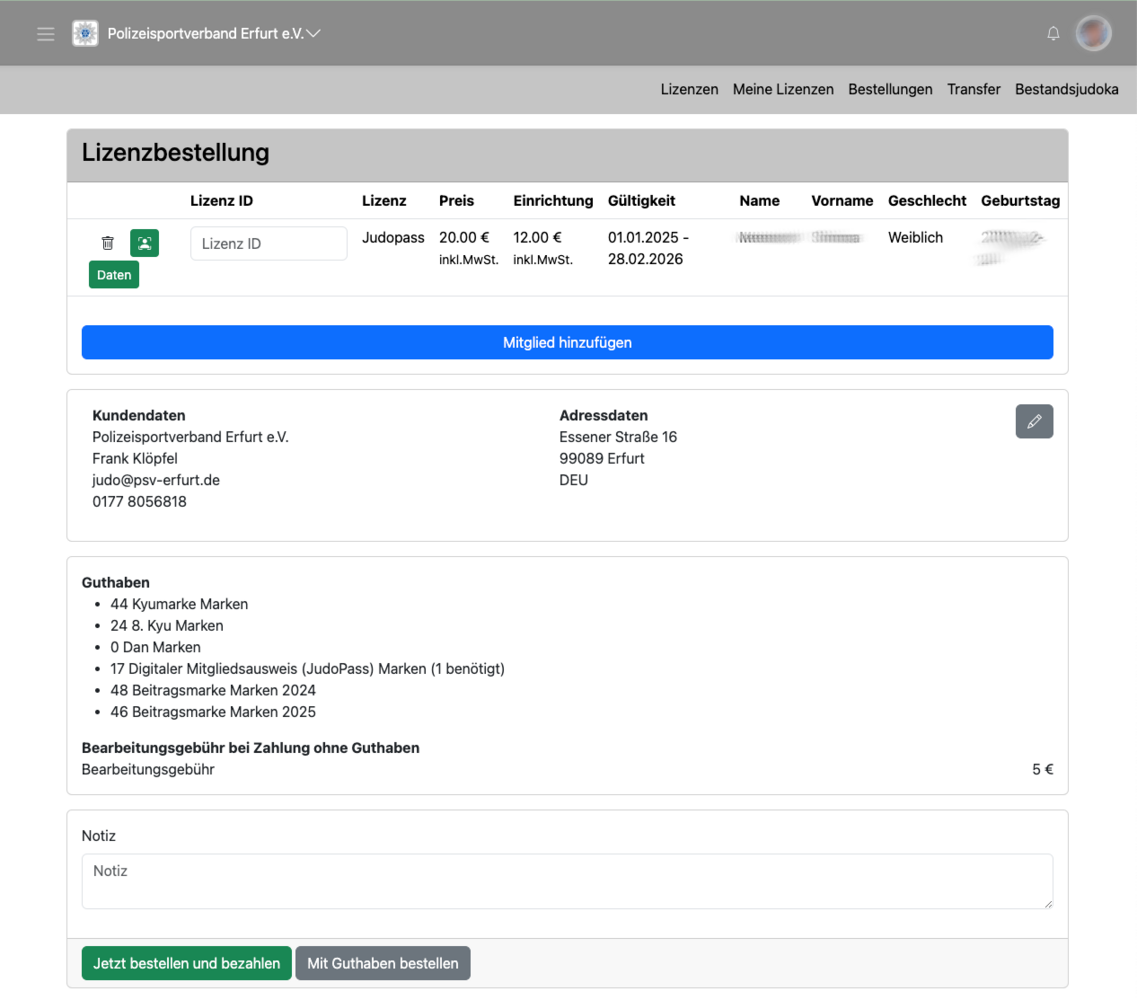This screenshot has height=1000, width=1137.
Task: Open Meine Lizenzen page
Action: (x=783, y=89)
